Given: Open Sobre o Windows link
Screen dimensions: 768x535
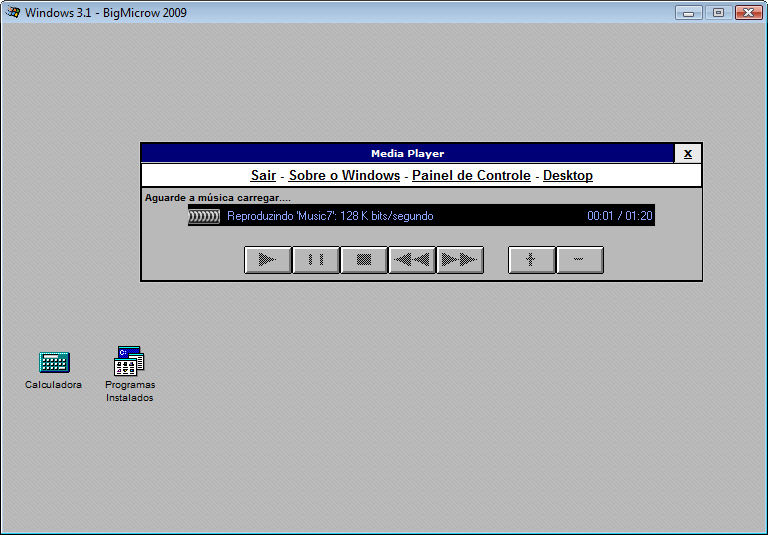Looking at the screenshot, I should click(x=344, y=175).
